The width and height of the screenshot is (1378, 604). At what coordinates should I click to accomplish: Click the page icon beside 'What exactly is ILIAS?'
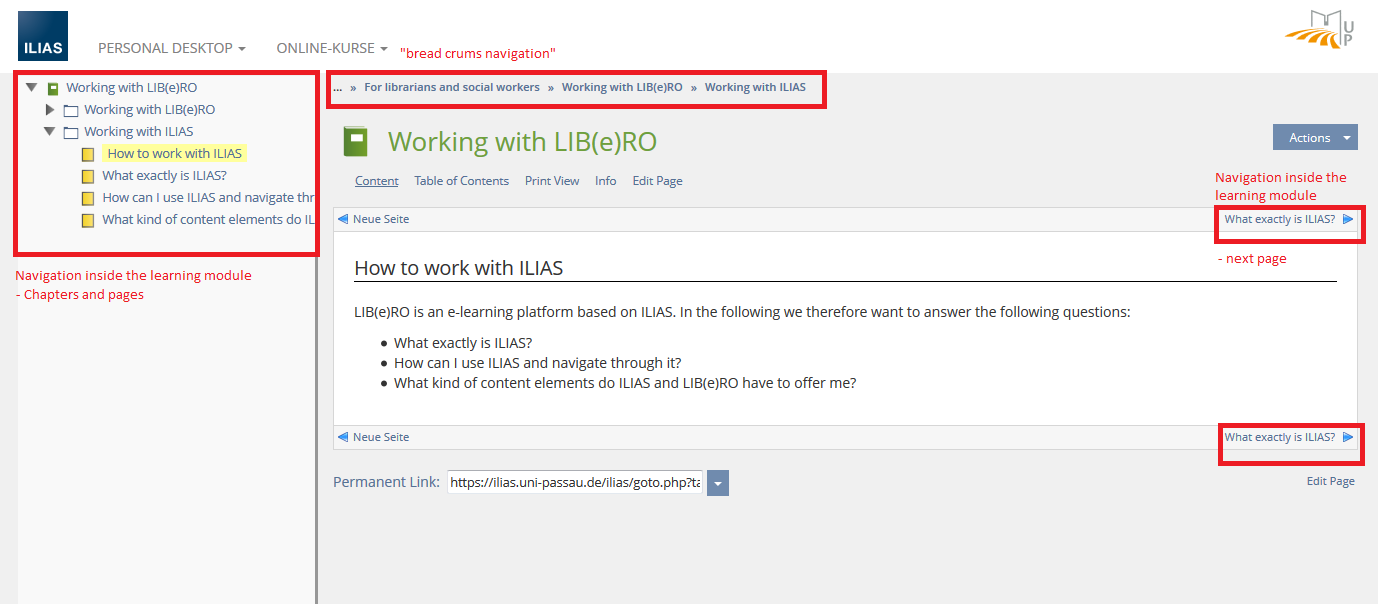point(88,177)
